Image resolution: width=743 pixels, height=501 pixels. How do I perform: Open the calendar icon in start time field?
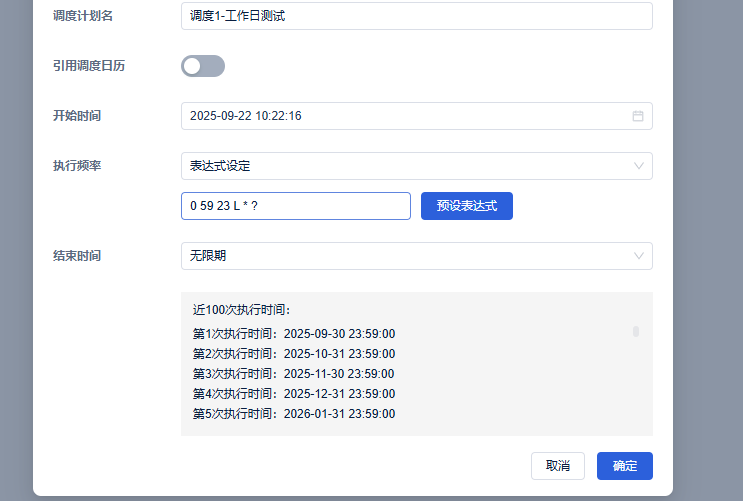point(638,116)
